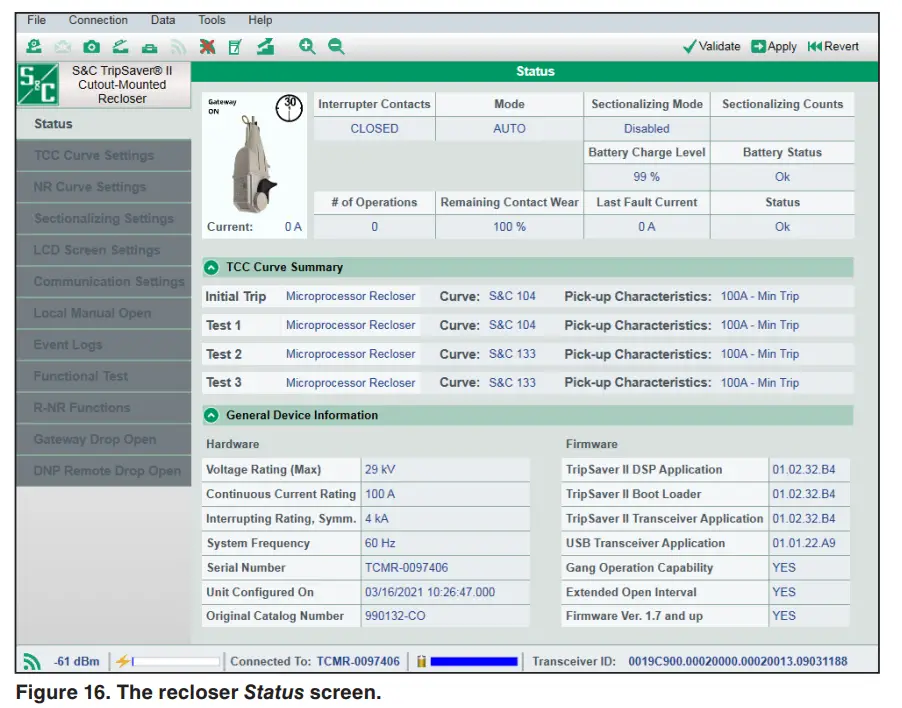Click the red X toolbar icon
902x708 pixels.
tap(207, 46)
